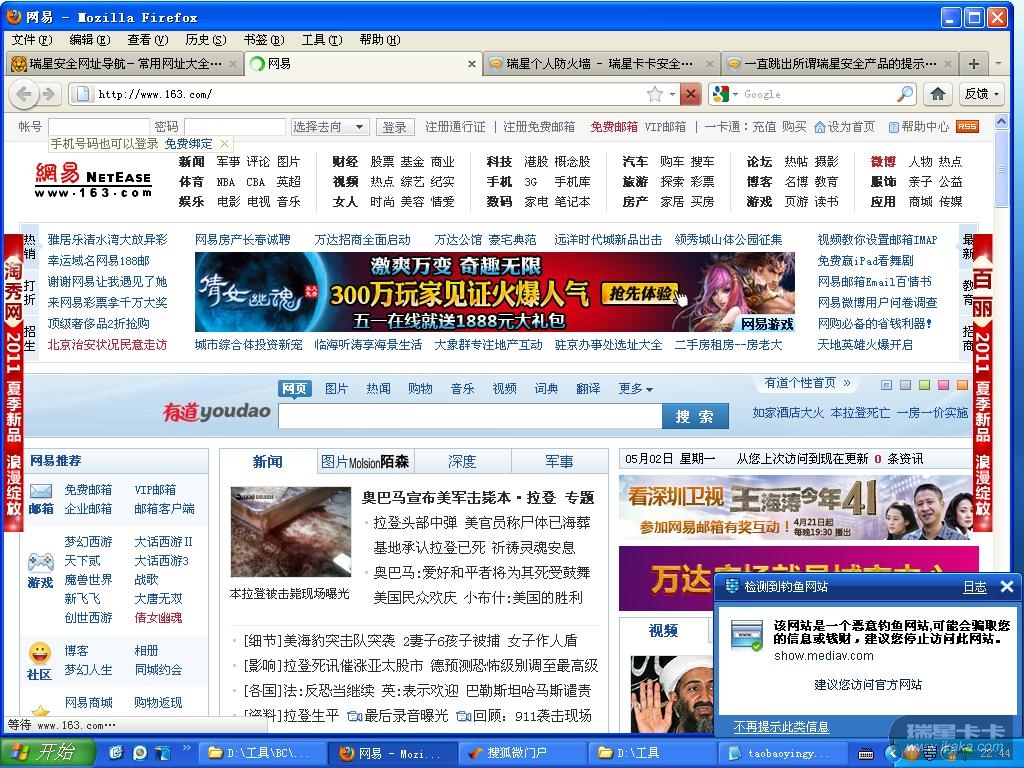Open the 工具 menu

coord(321,40)
